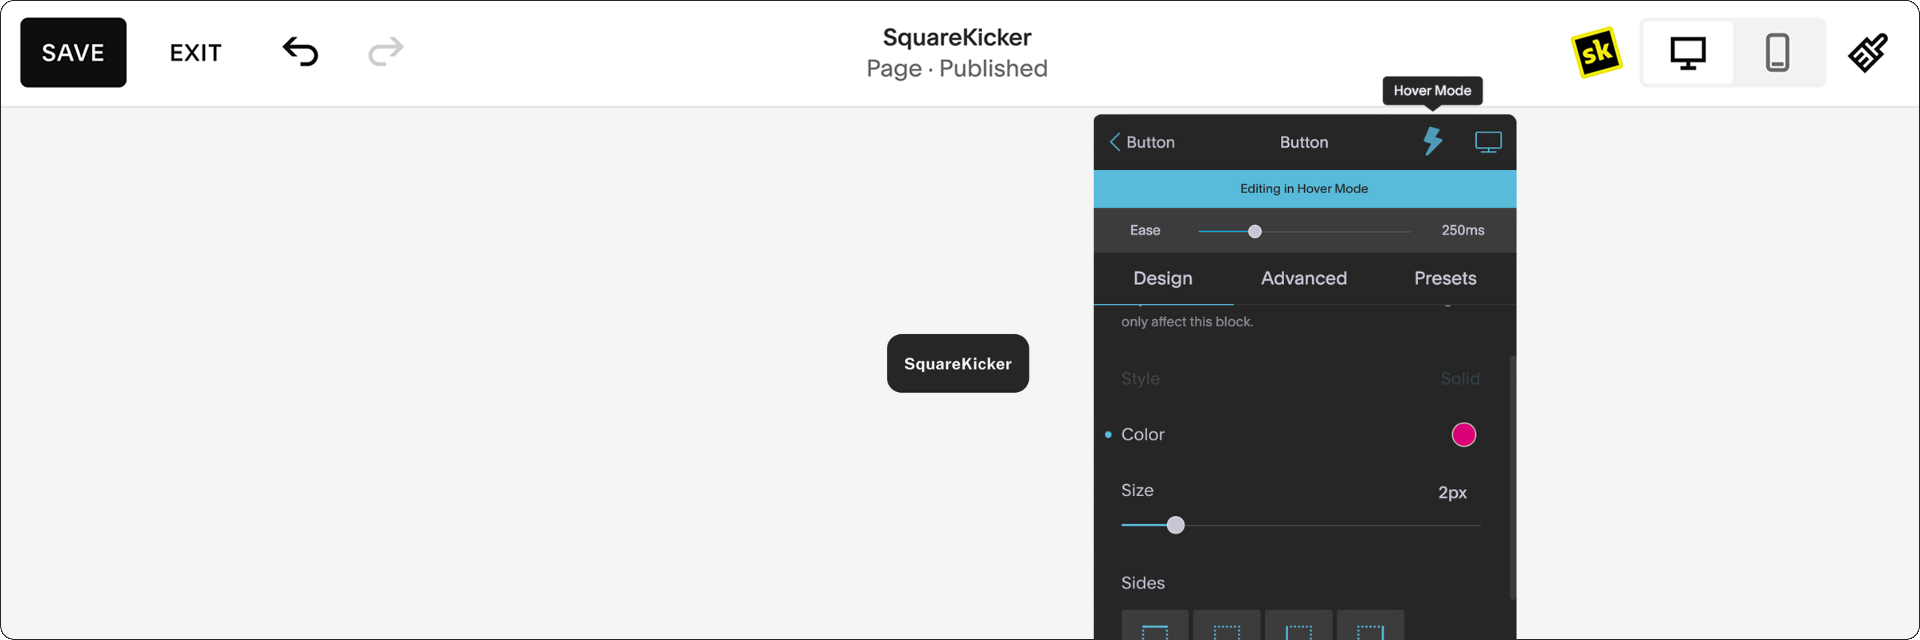1920x640 pixels.
Task: Adjust the Size slider handle
Action: [1176, 525]
